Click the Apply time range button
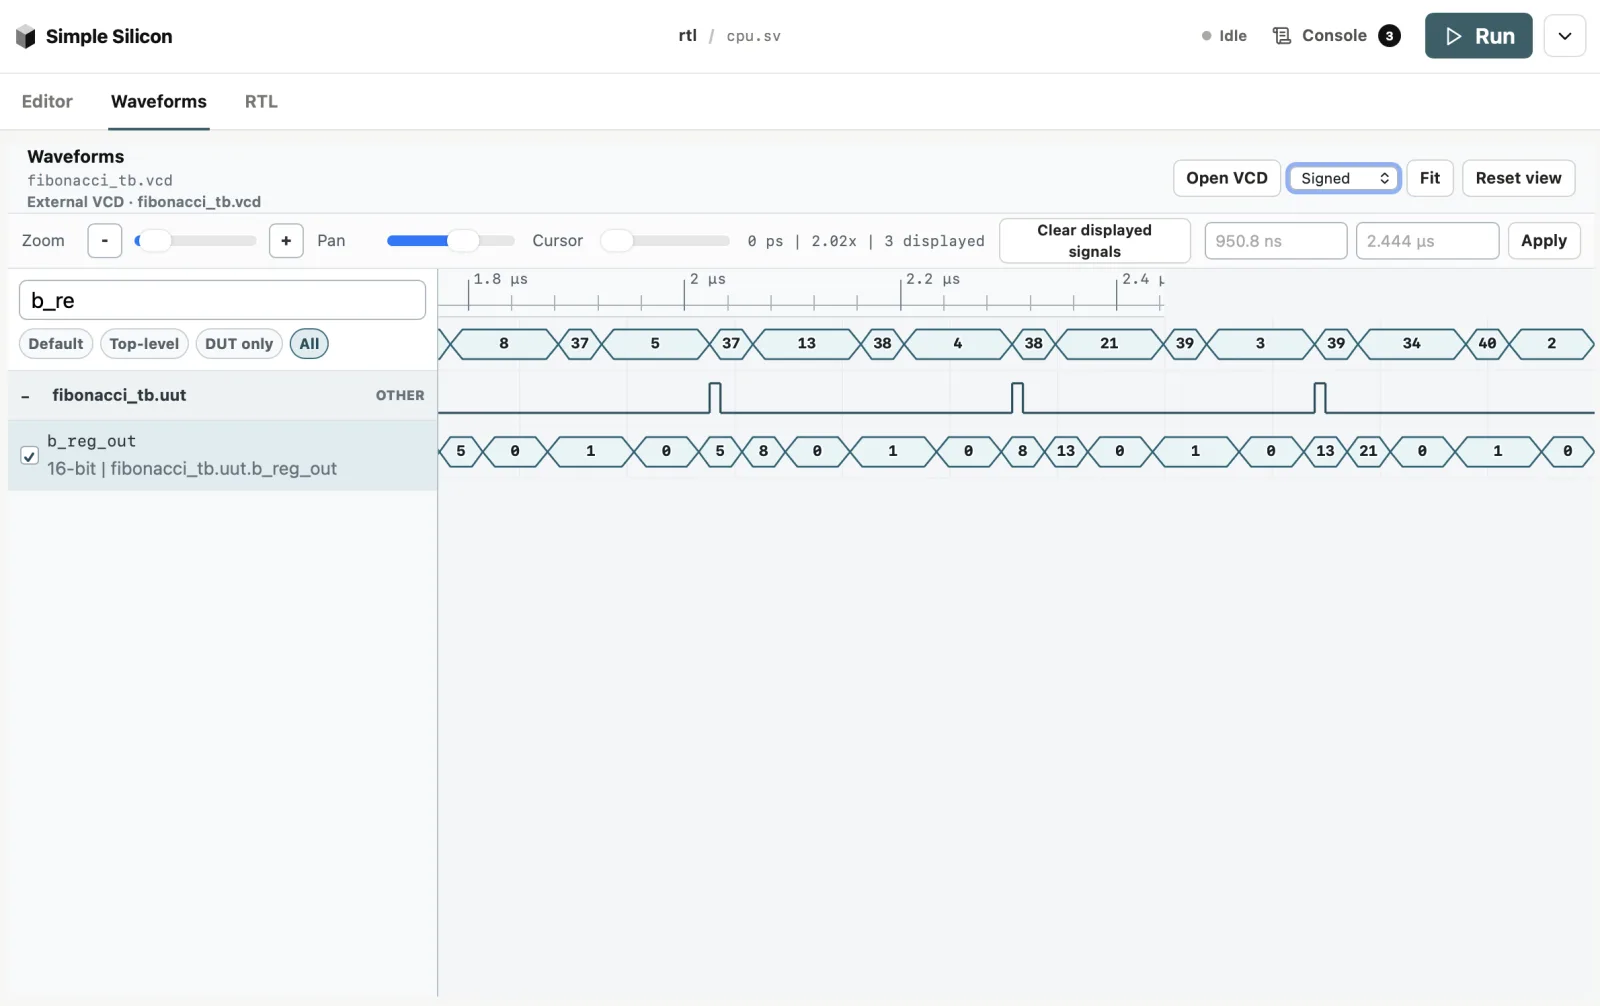Viewport: 1600px width, 1006px height. coord(1543,241)
